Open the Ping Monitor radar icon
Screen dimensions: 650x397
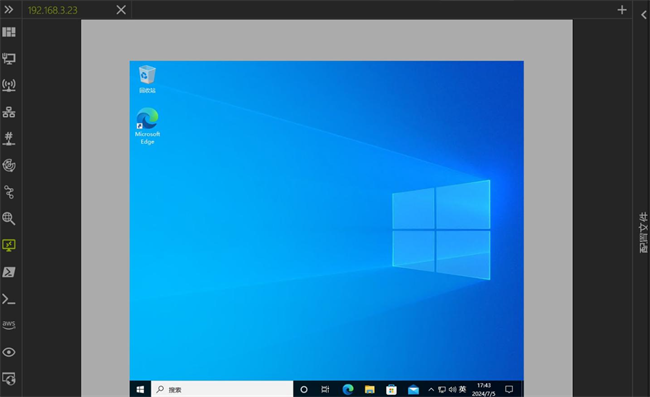click(9, 165)
